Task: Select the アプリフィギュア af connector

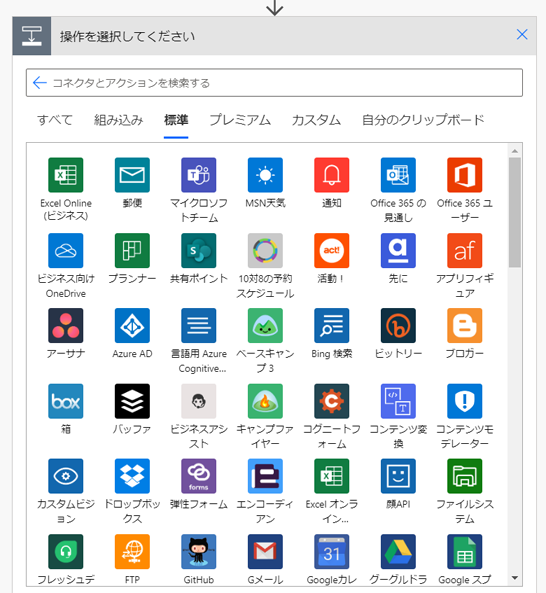Action: click(465, 250)
